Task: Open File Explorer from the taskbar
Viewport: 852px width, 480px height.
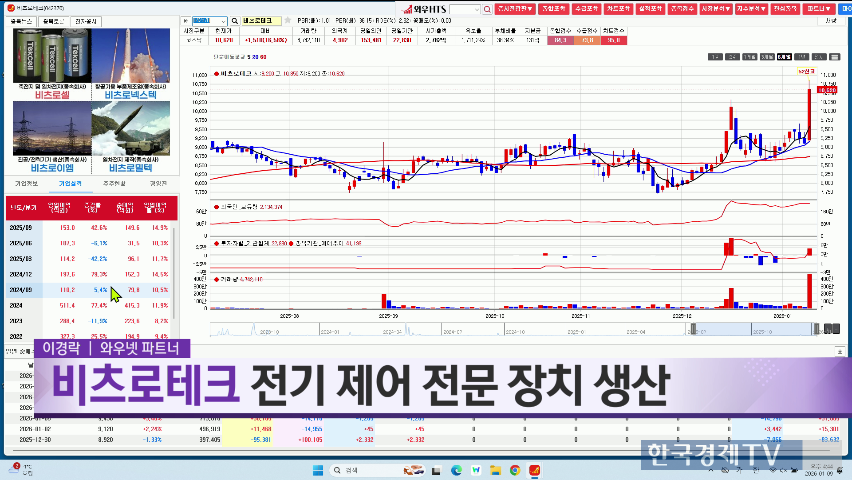Action: (x=496, y=469)
